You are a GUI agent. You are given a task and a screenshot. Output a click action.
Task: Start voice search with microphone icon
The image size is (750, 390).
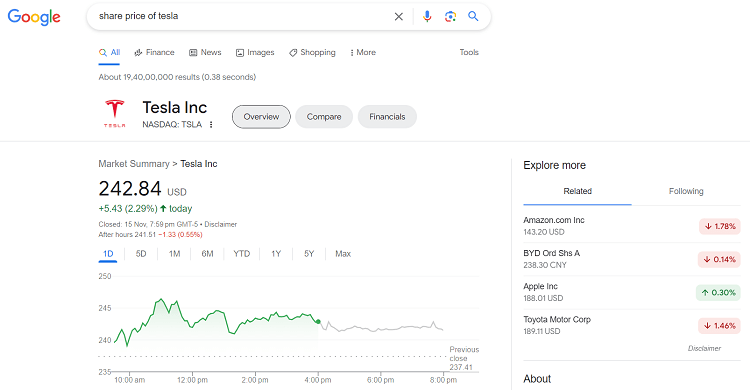[x=427, y=16]
